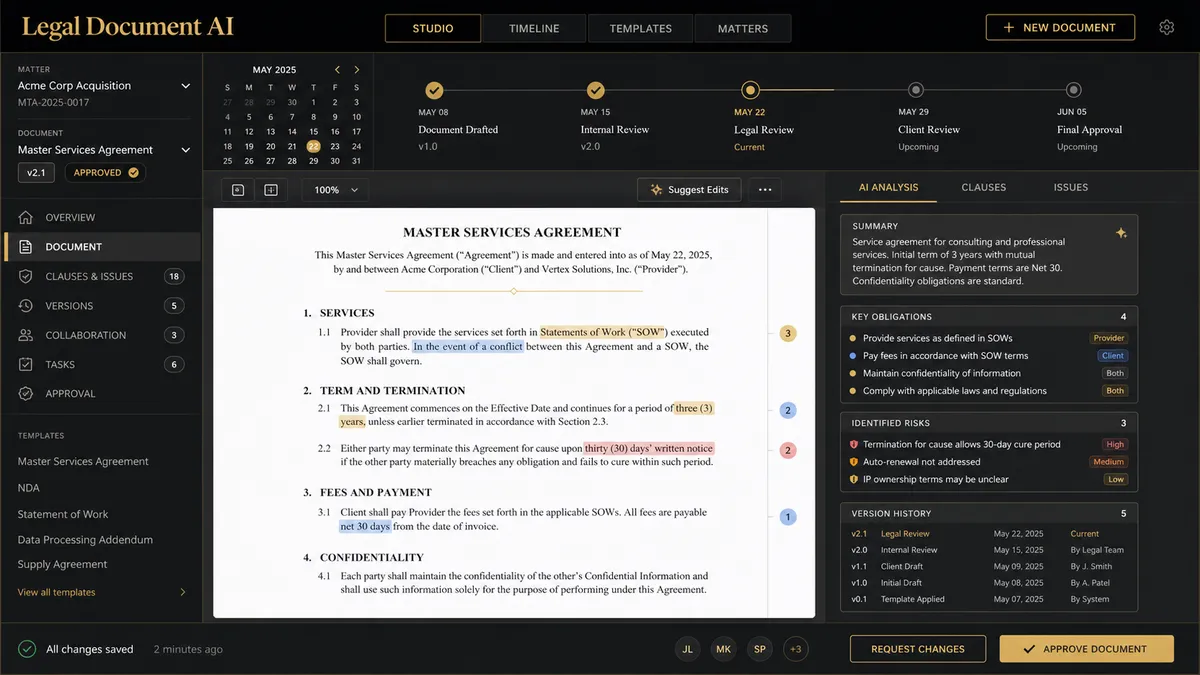Image resolution: width=1200 pixels, height=675 pixels.
Task: Go to previous month in calendar
Action: [x=338, y=70]
